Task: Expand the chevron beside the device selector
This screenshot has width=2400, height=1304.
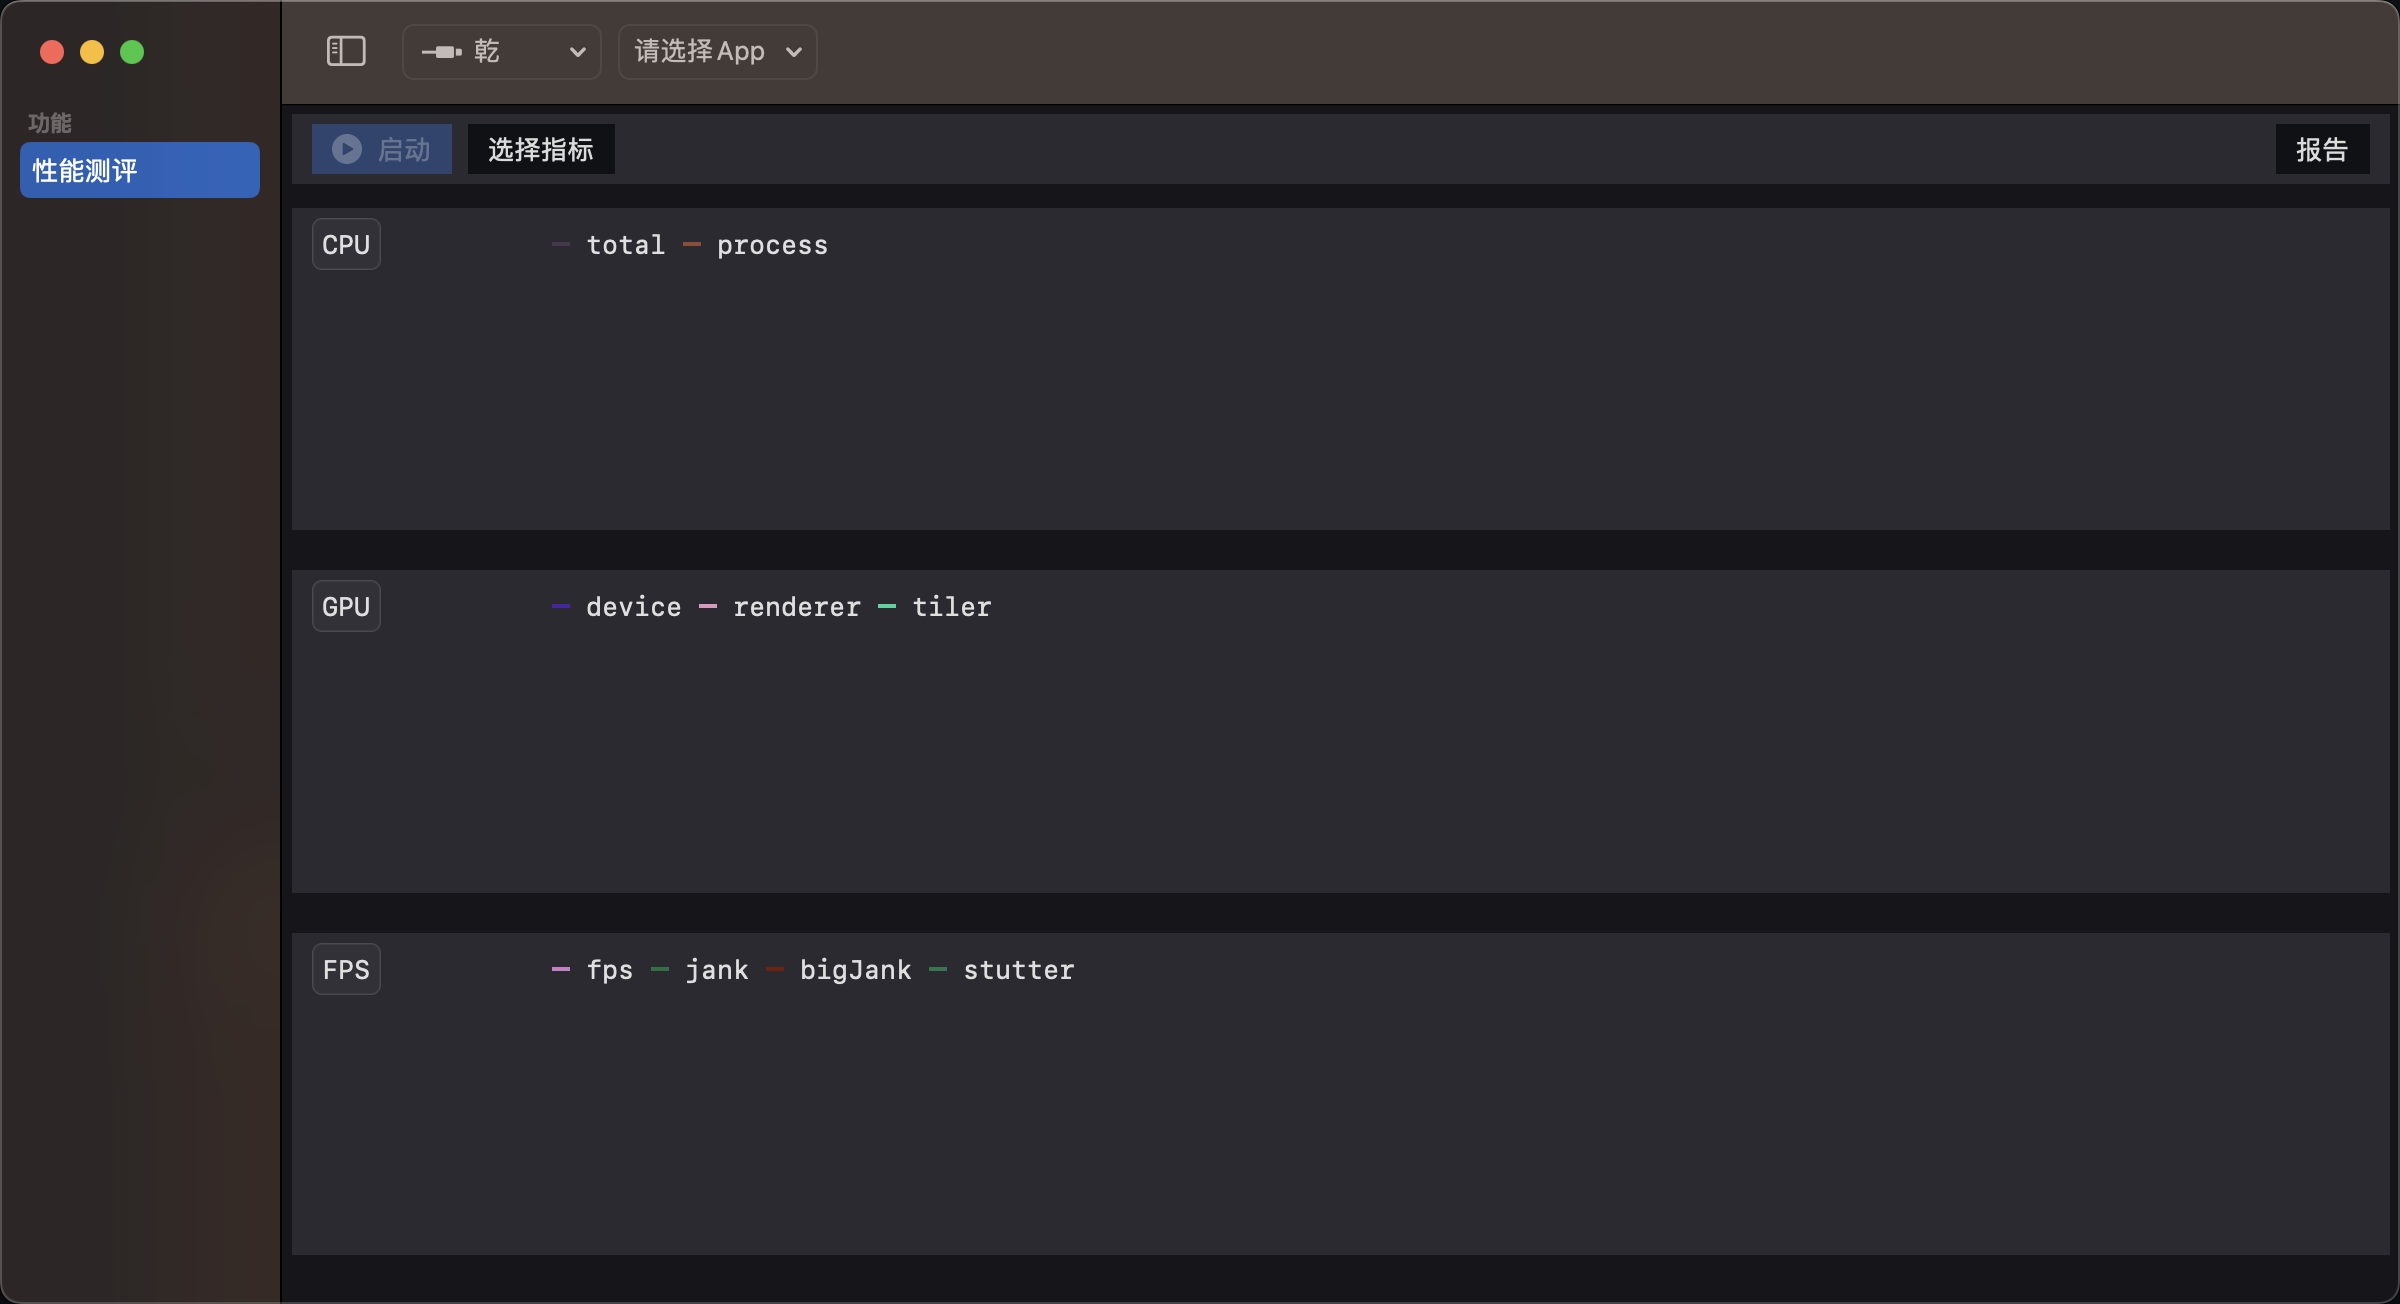Action: click(x=578, y=51)
